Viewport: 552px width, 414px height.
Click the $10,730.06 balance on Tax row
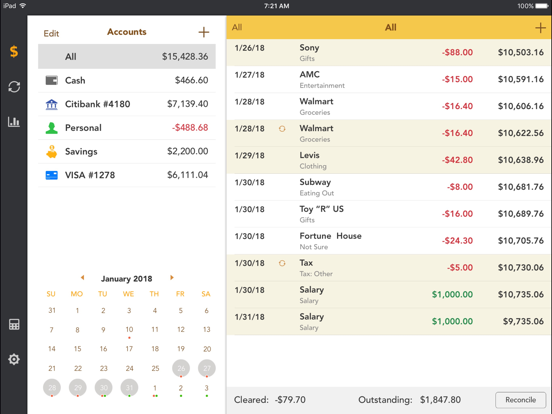coord(521,268)
